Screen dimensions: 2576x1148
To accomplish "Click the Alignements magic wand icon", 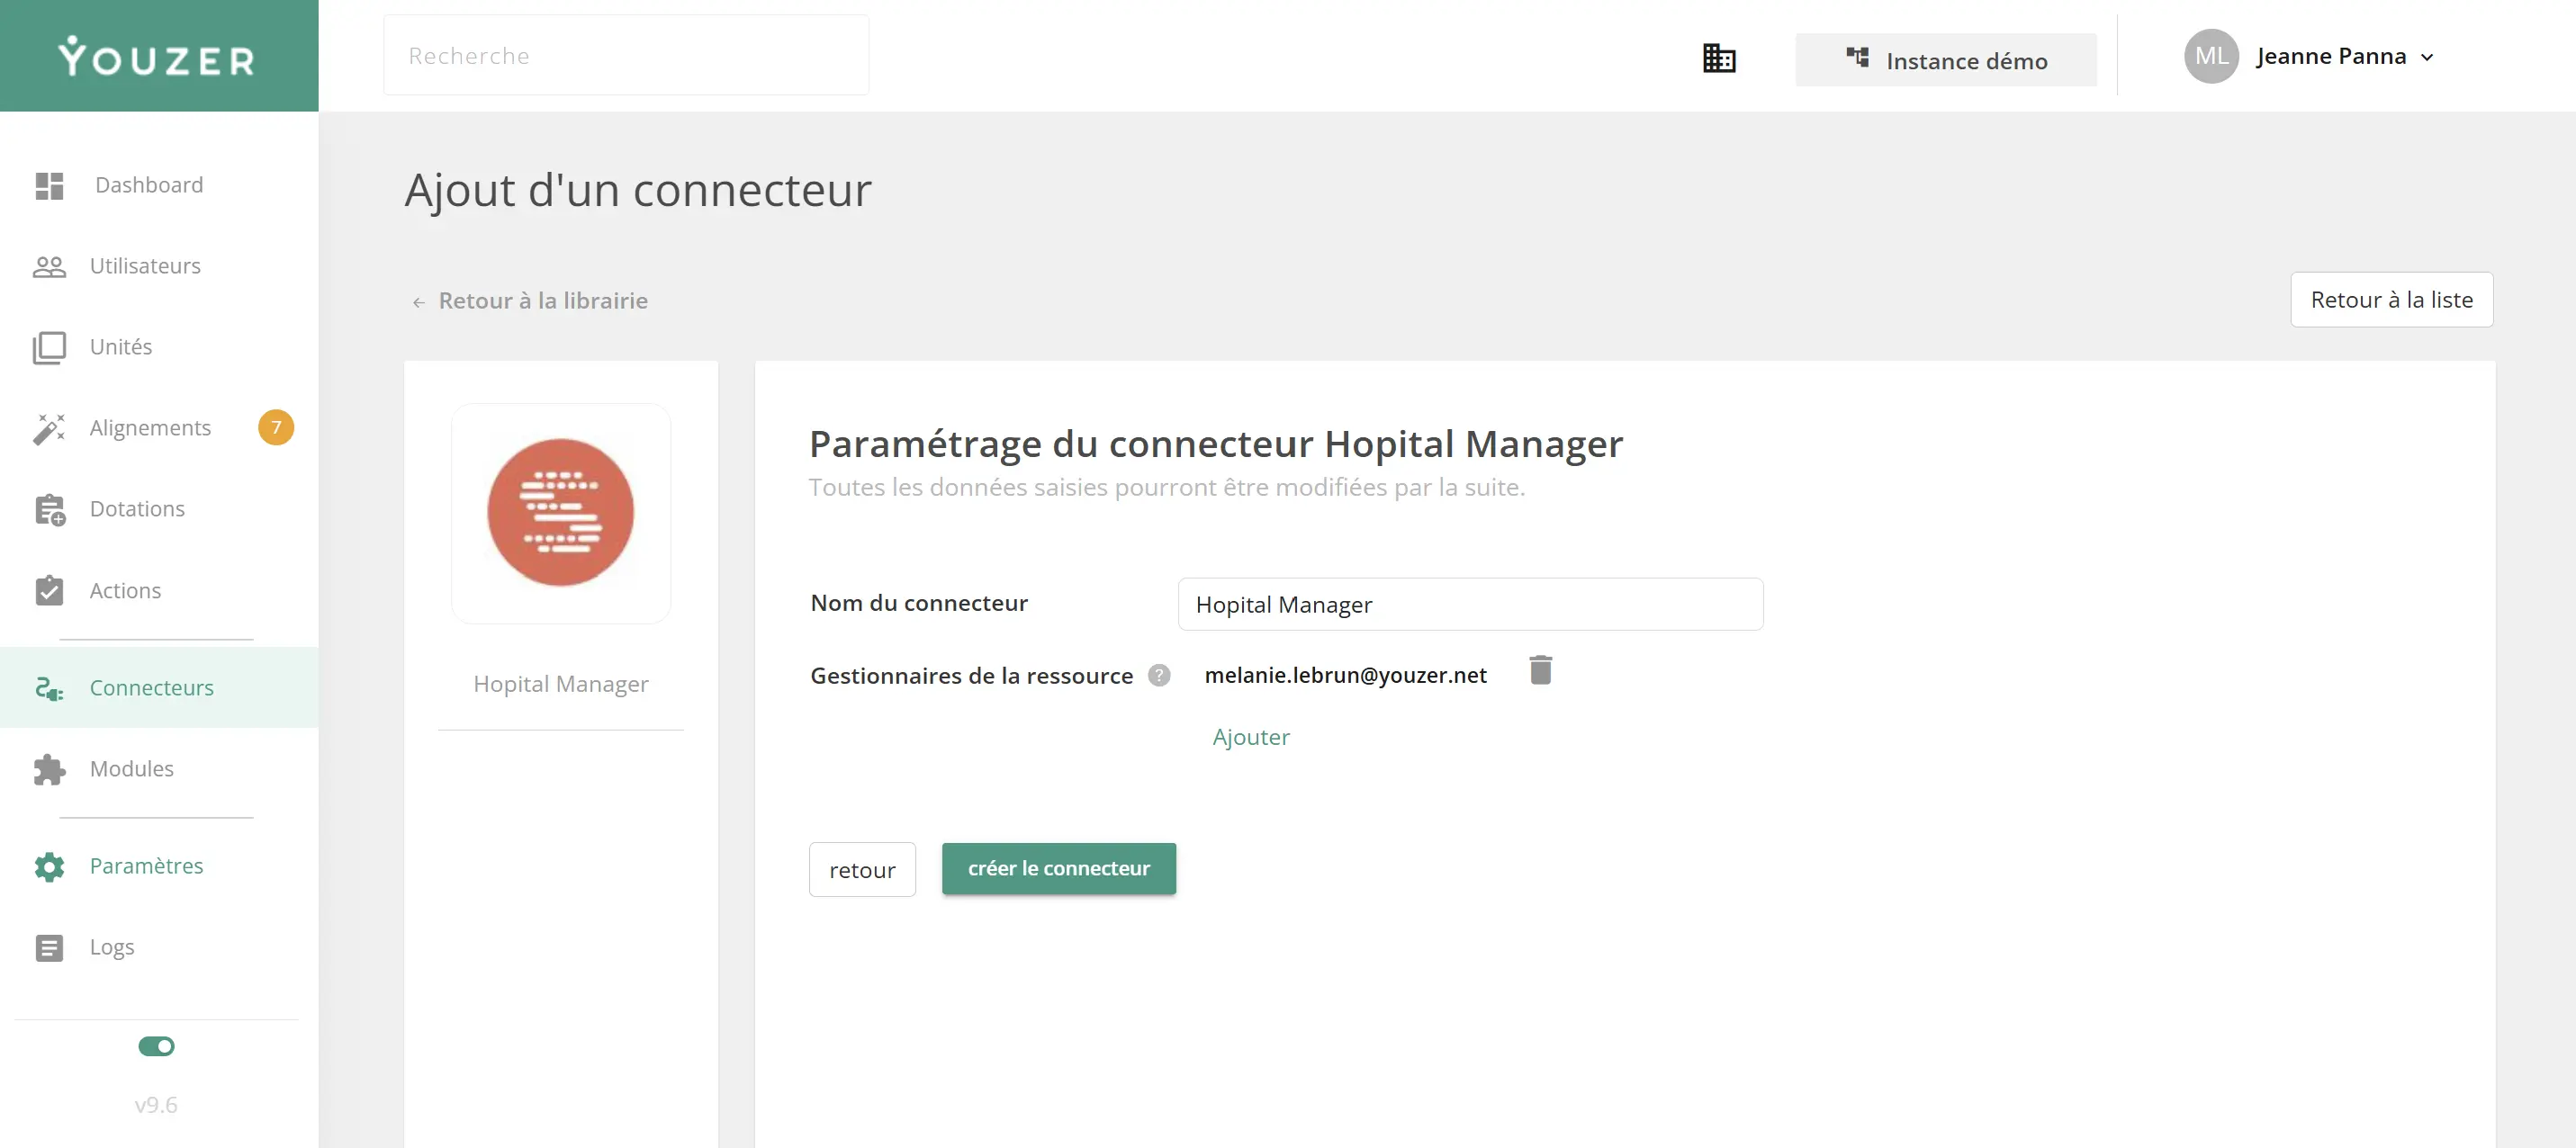I will [49, 428].
